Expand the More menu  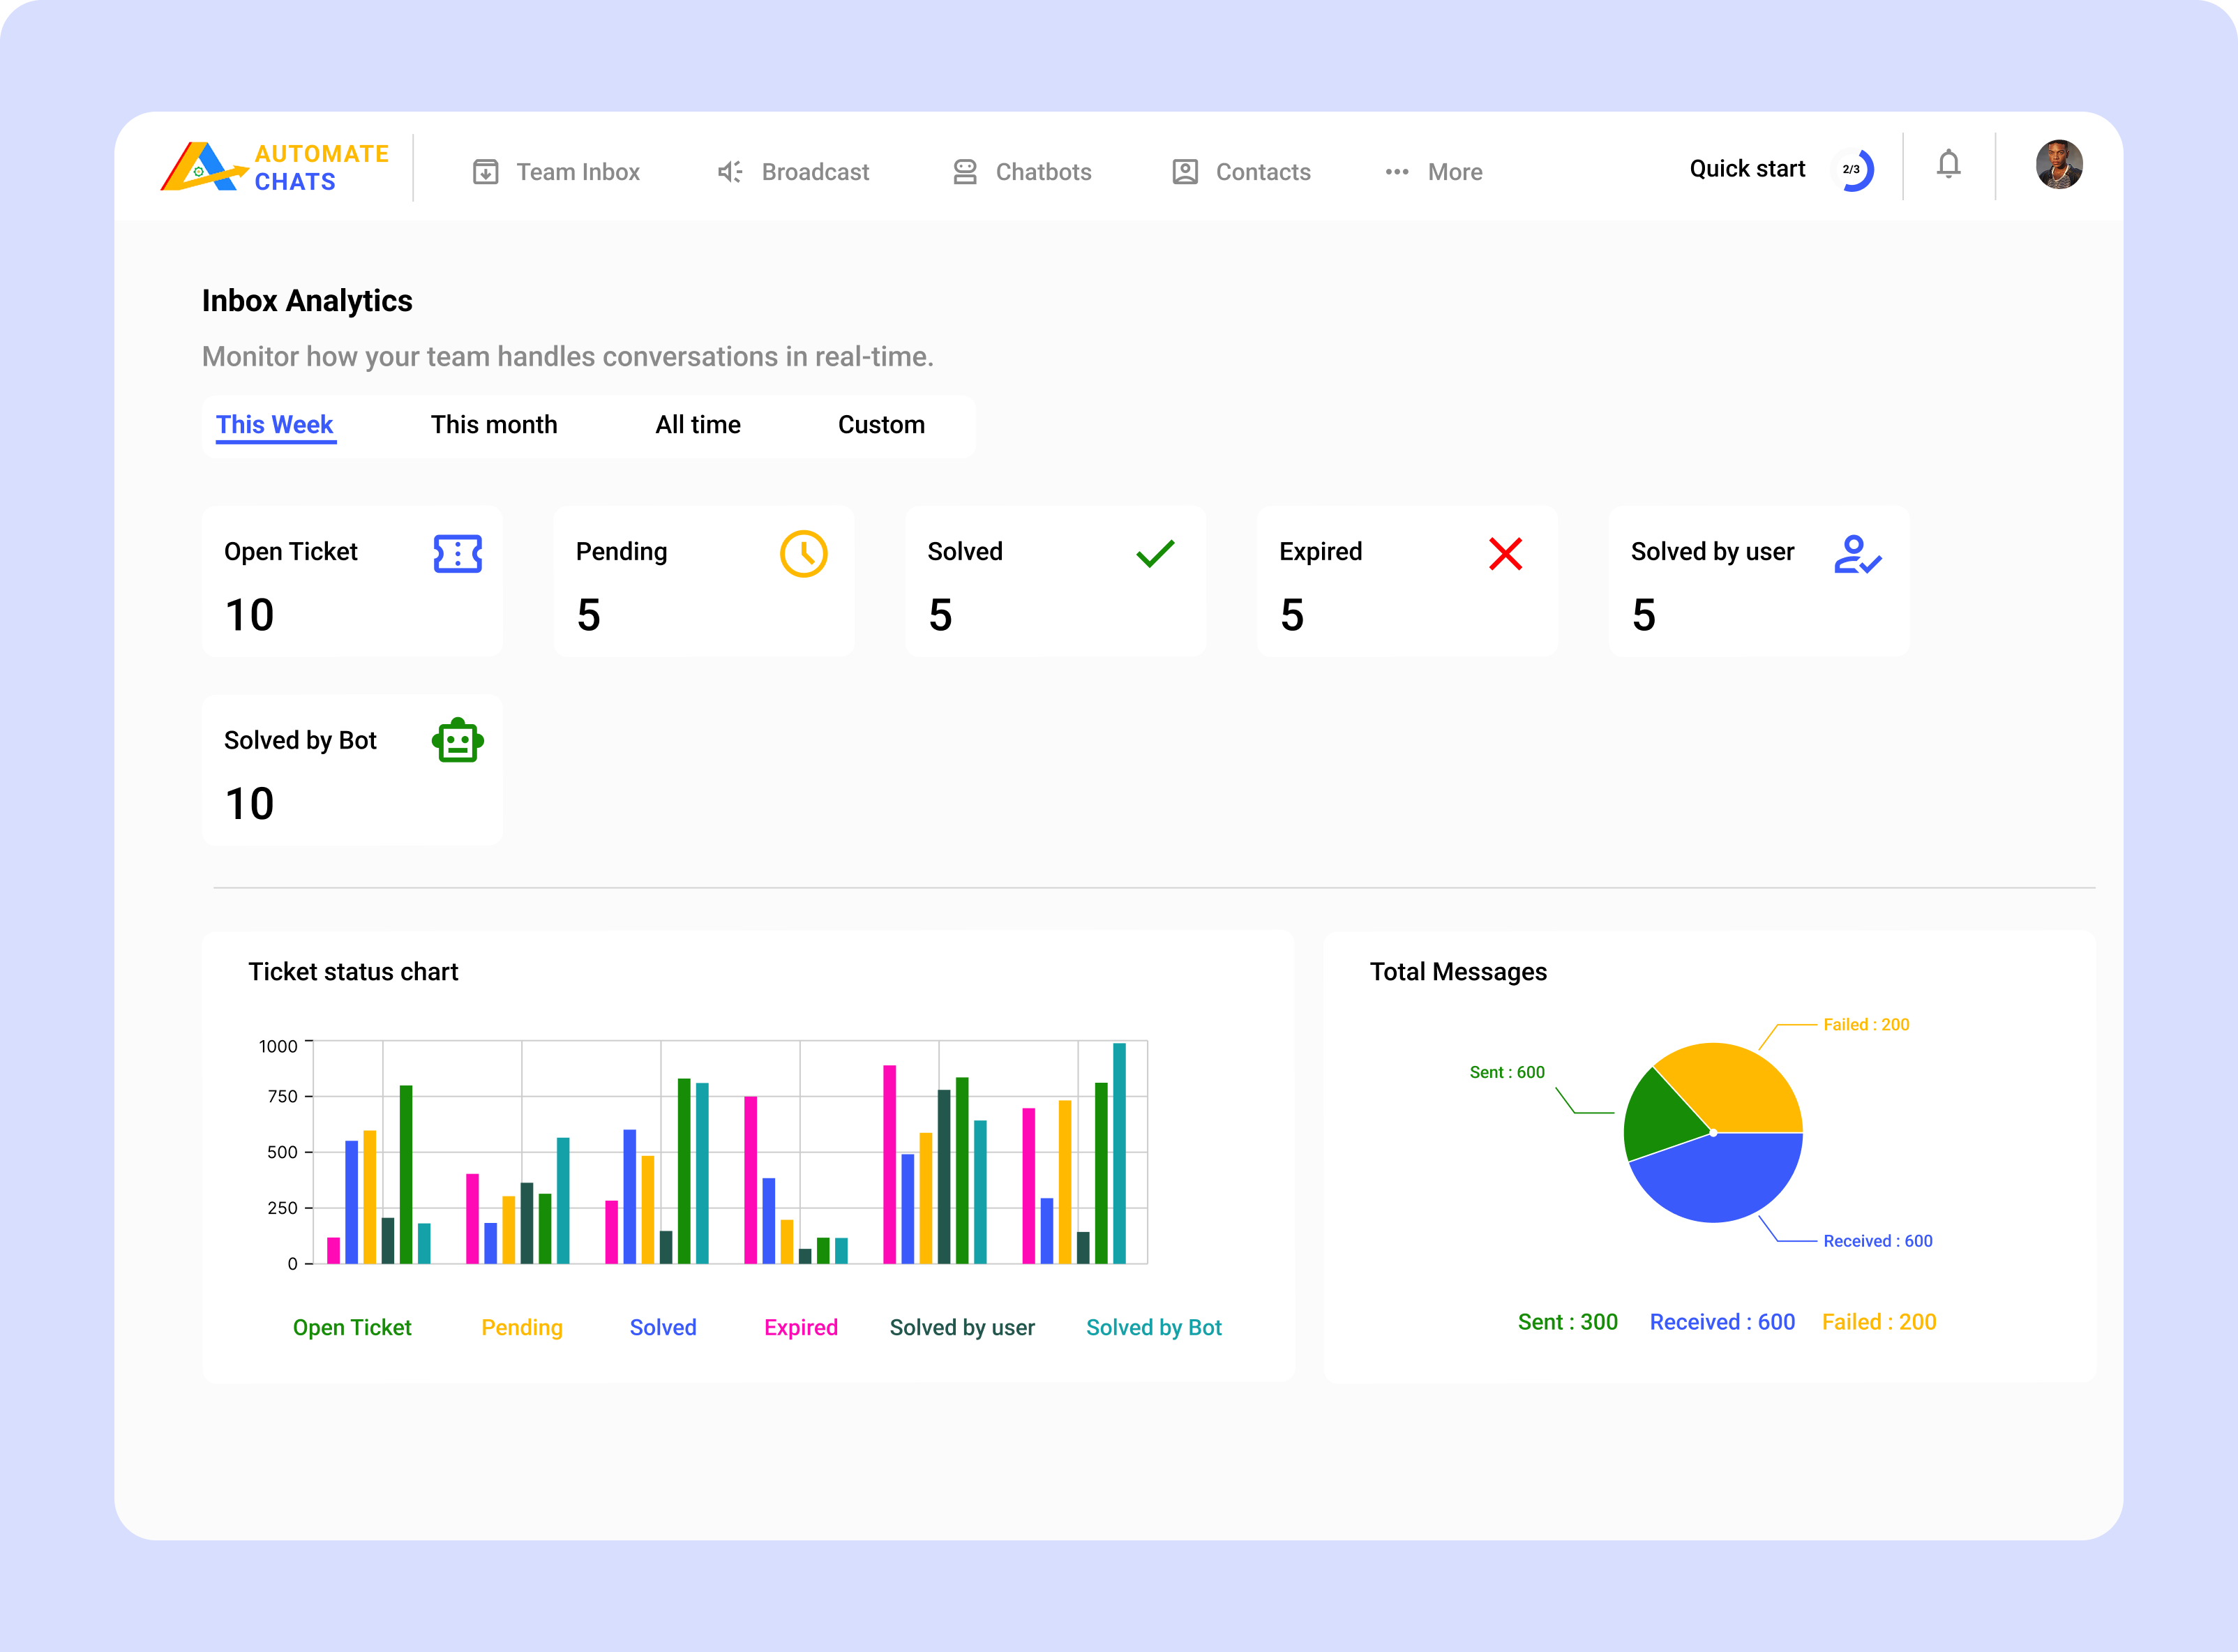click(1432, 171)
